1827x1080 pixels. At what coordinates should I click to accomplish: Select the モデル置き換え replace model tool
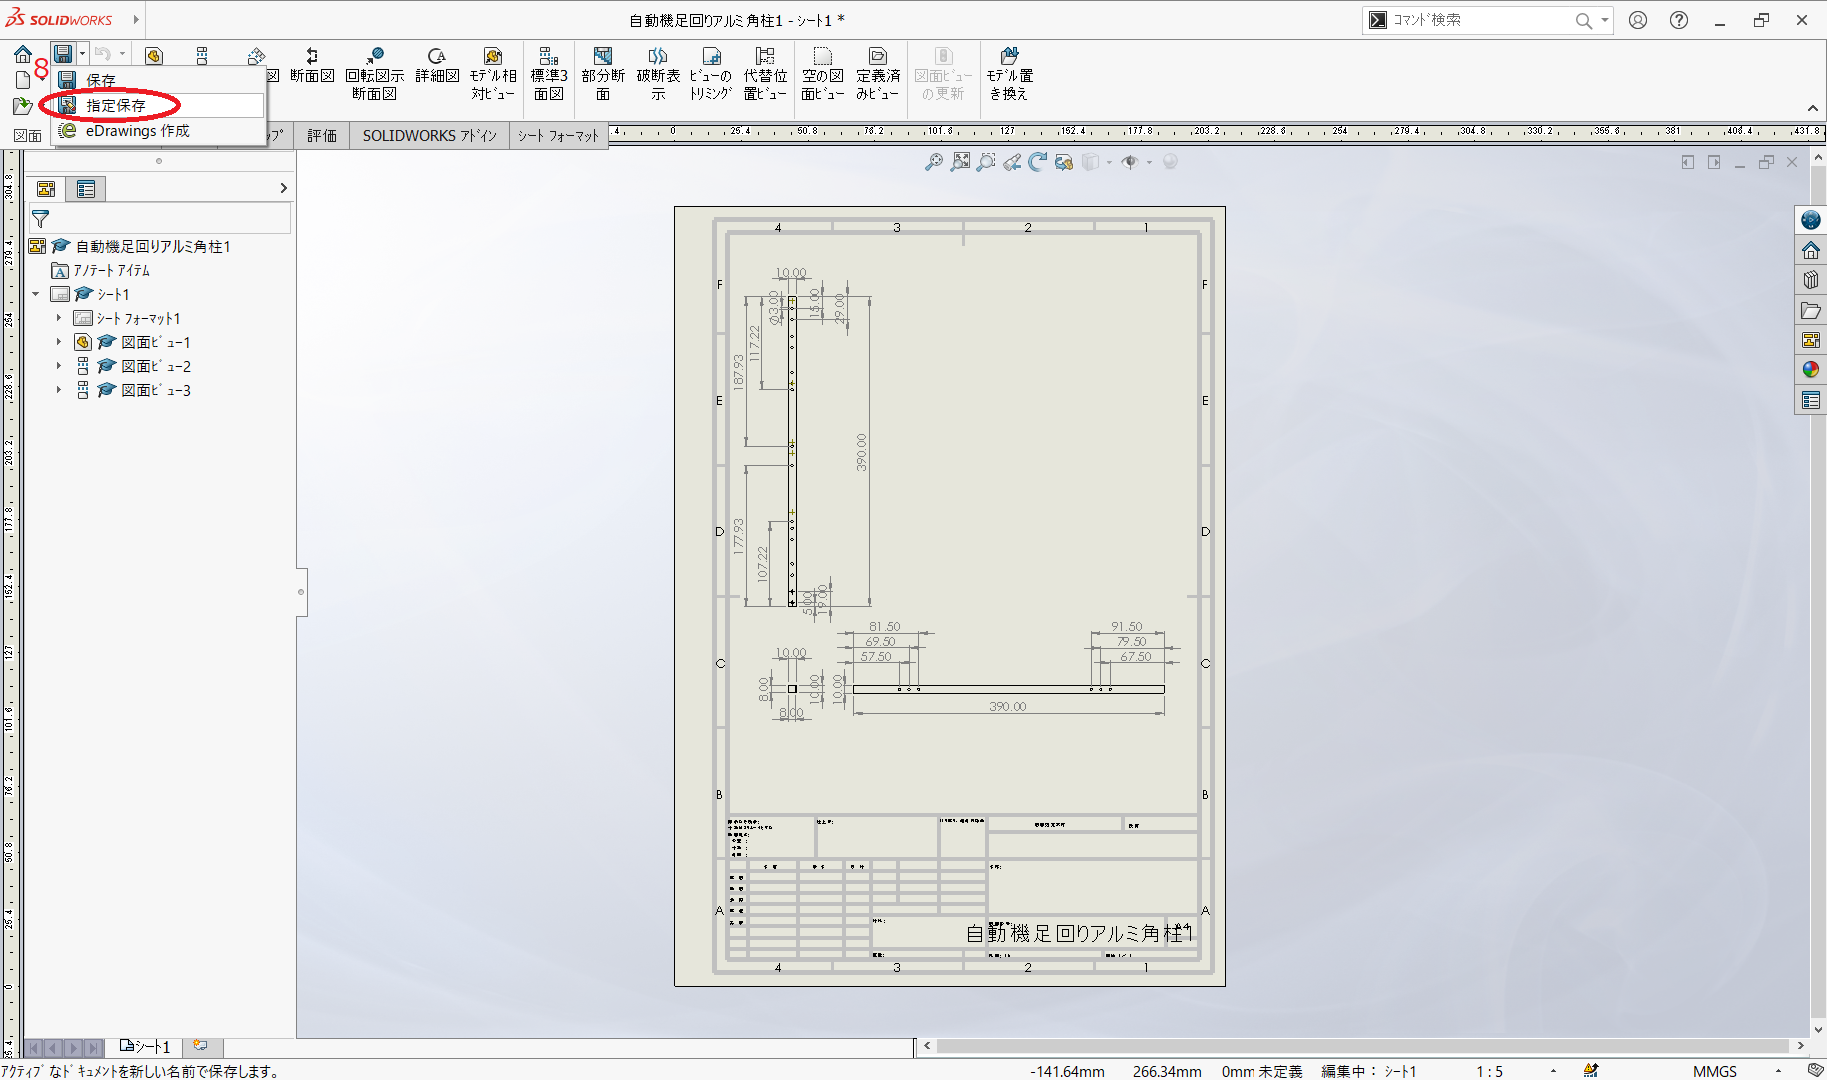coord(1010,74)
